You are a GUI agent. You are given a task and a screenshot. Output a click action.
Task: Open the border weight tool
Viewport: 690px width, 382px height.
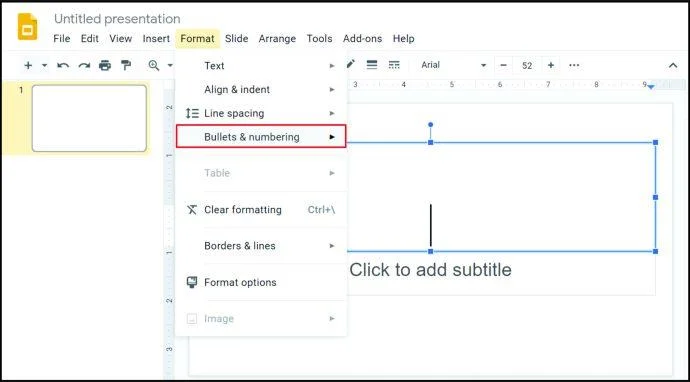coord(372,65)
